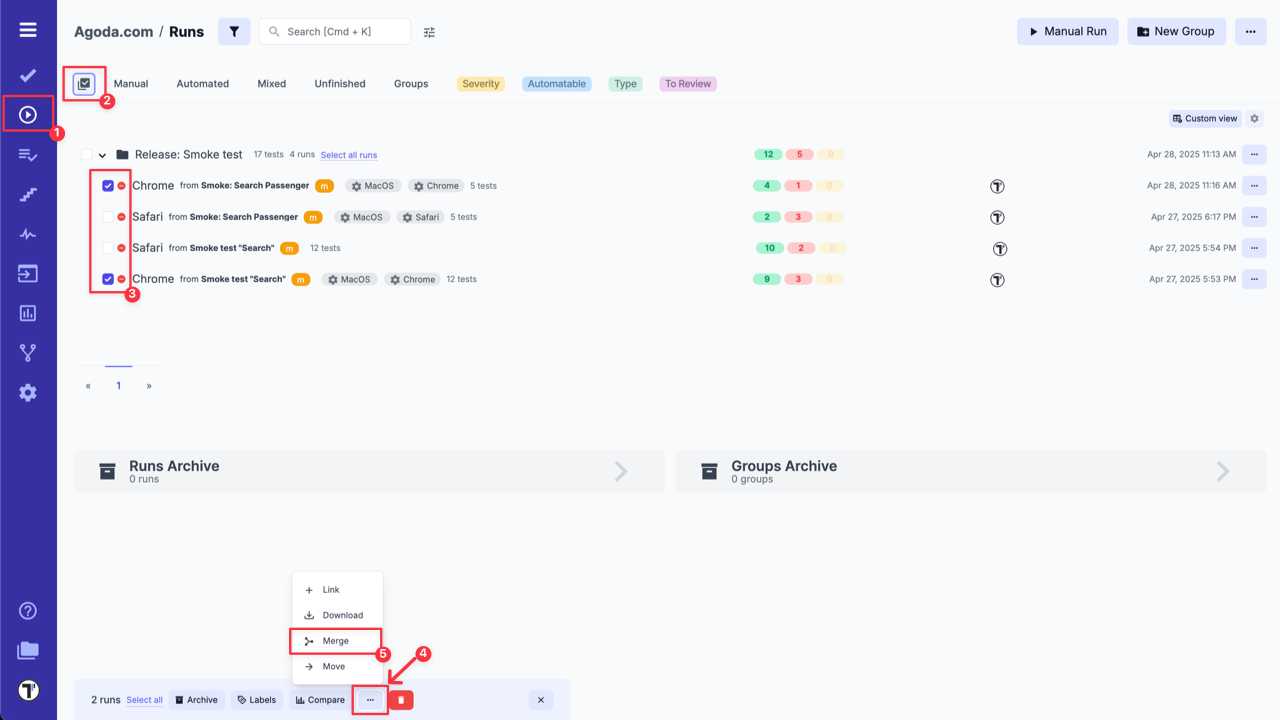The image size is (1280, 720).
Task: Open project settings gear in the sidebar
Action: (x=28, y=392)
